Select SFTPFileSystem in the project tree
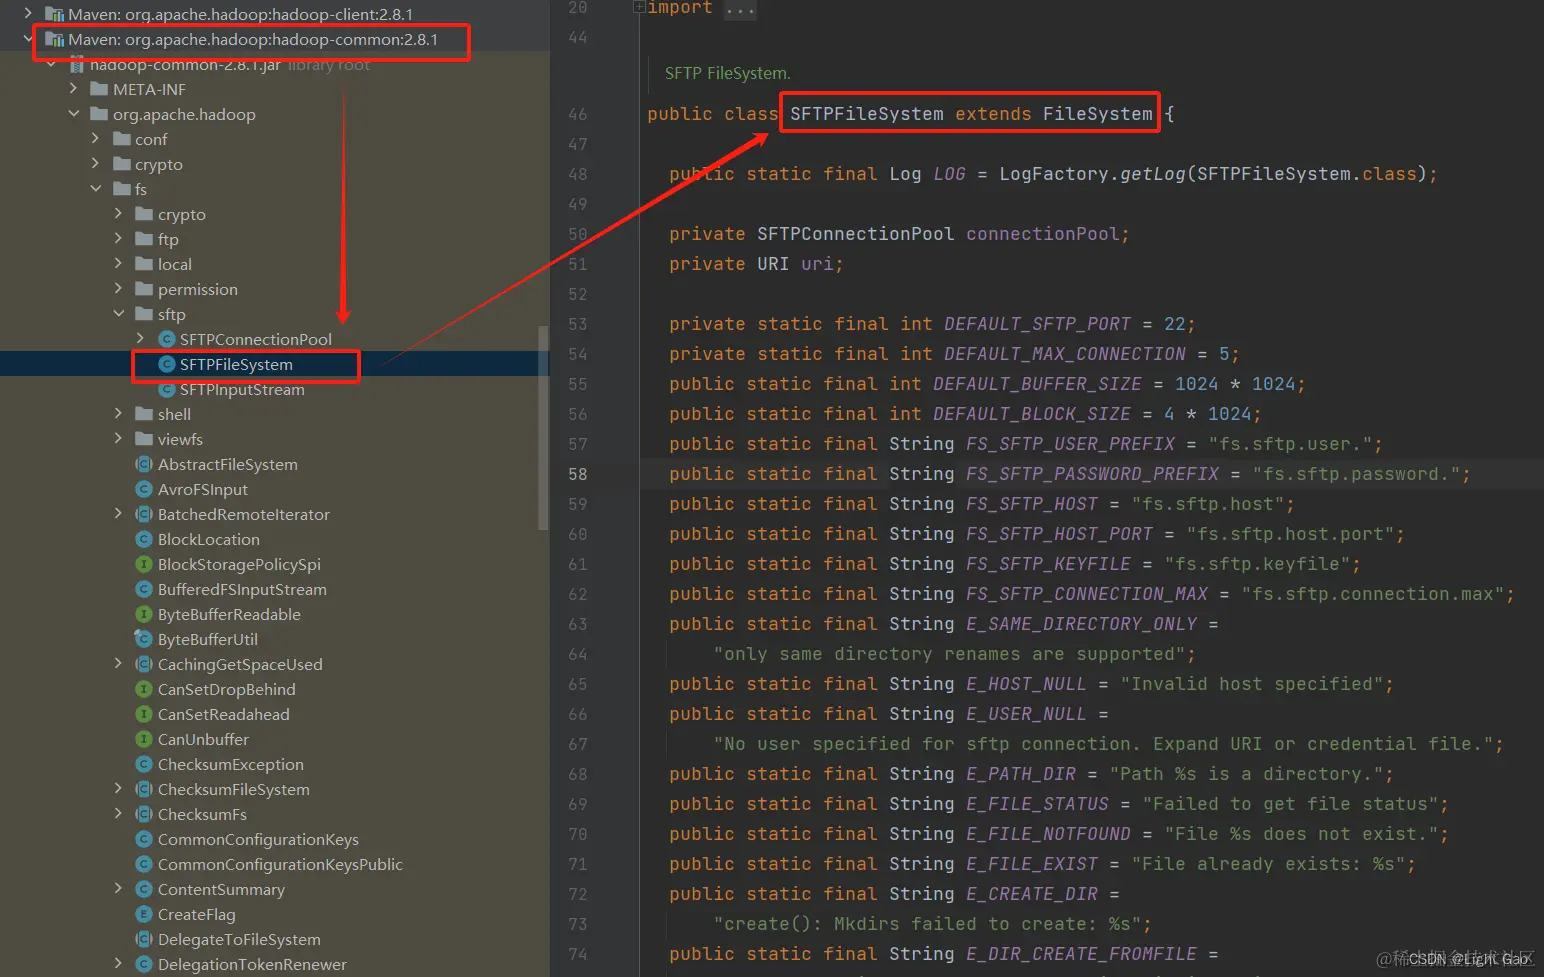This screenshot has height=977, width=1544. pos(236,364)
